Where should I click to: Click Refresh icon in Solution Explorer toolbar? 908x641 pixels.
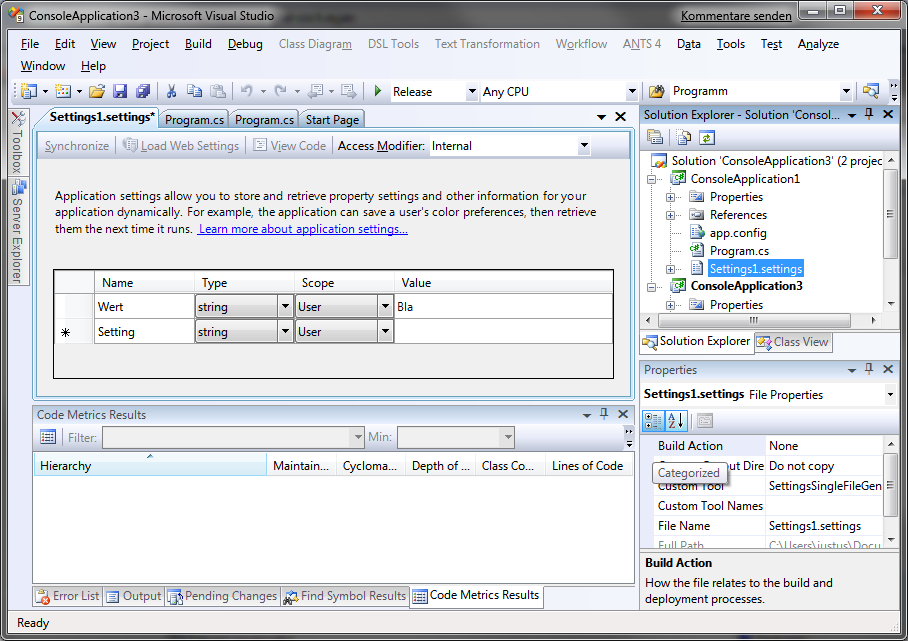click(707, 138)
